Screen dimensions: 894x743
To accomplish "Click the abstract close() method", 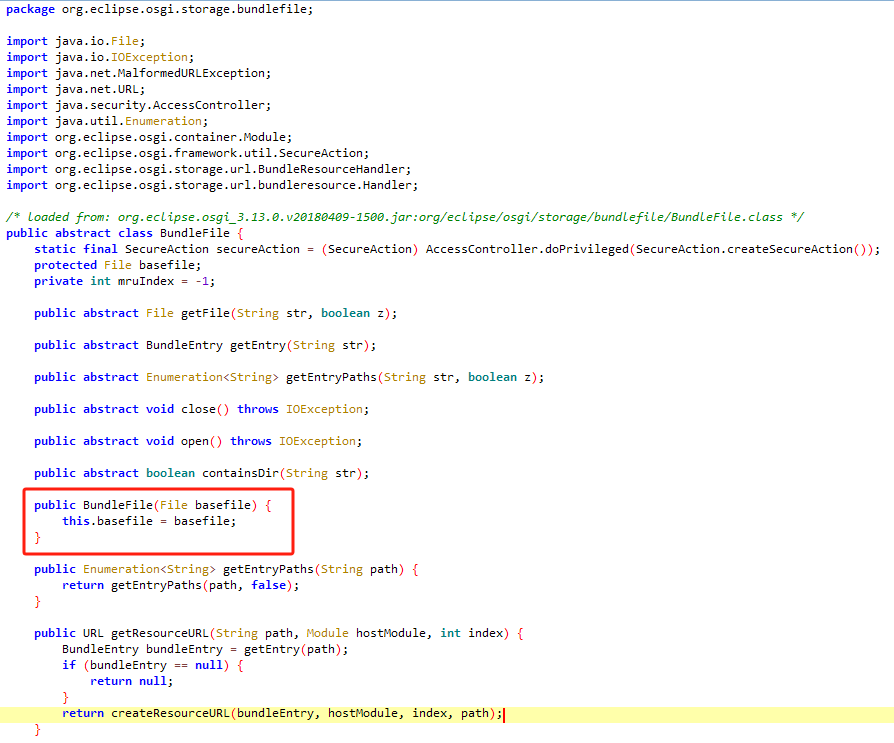I will 201,408.
